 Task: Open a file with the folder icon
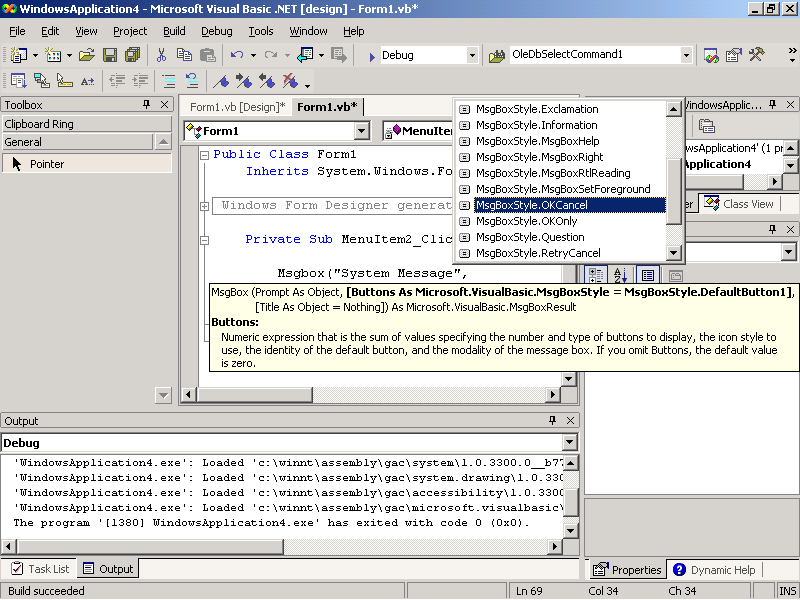click(87, 55)
